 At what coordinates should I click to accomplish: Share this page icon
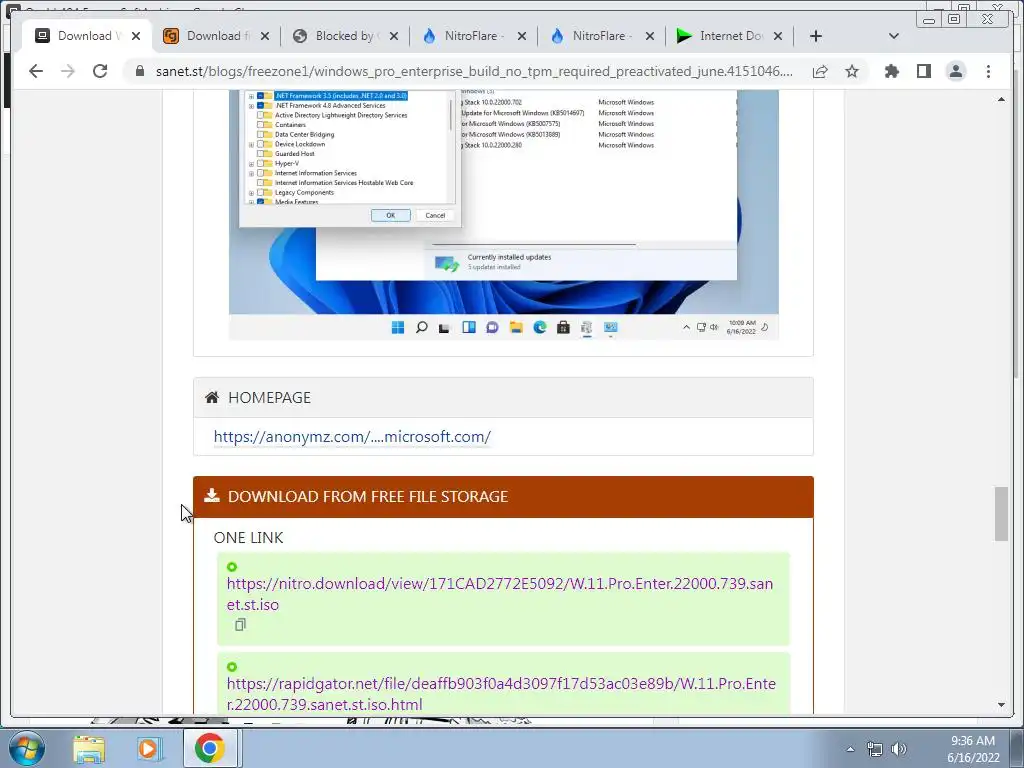coord(820,71)
